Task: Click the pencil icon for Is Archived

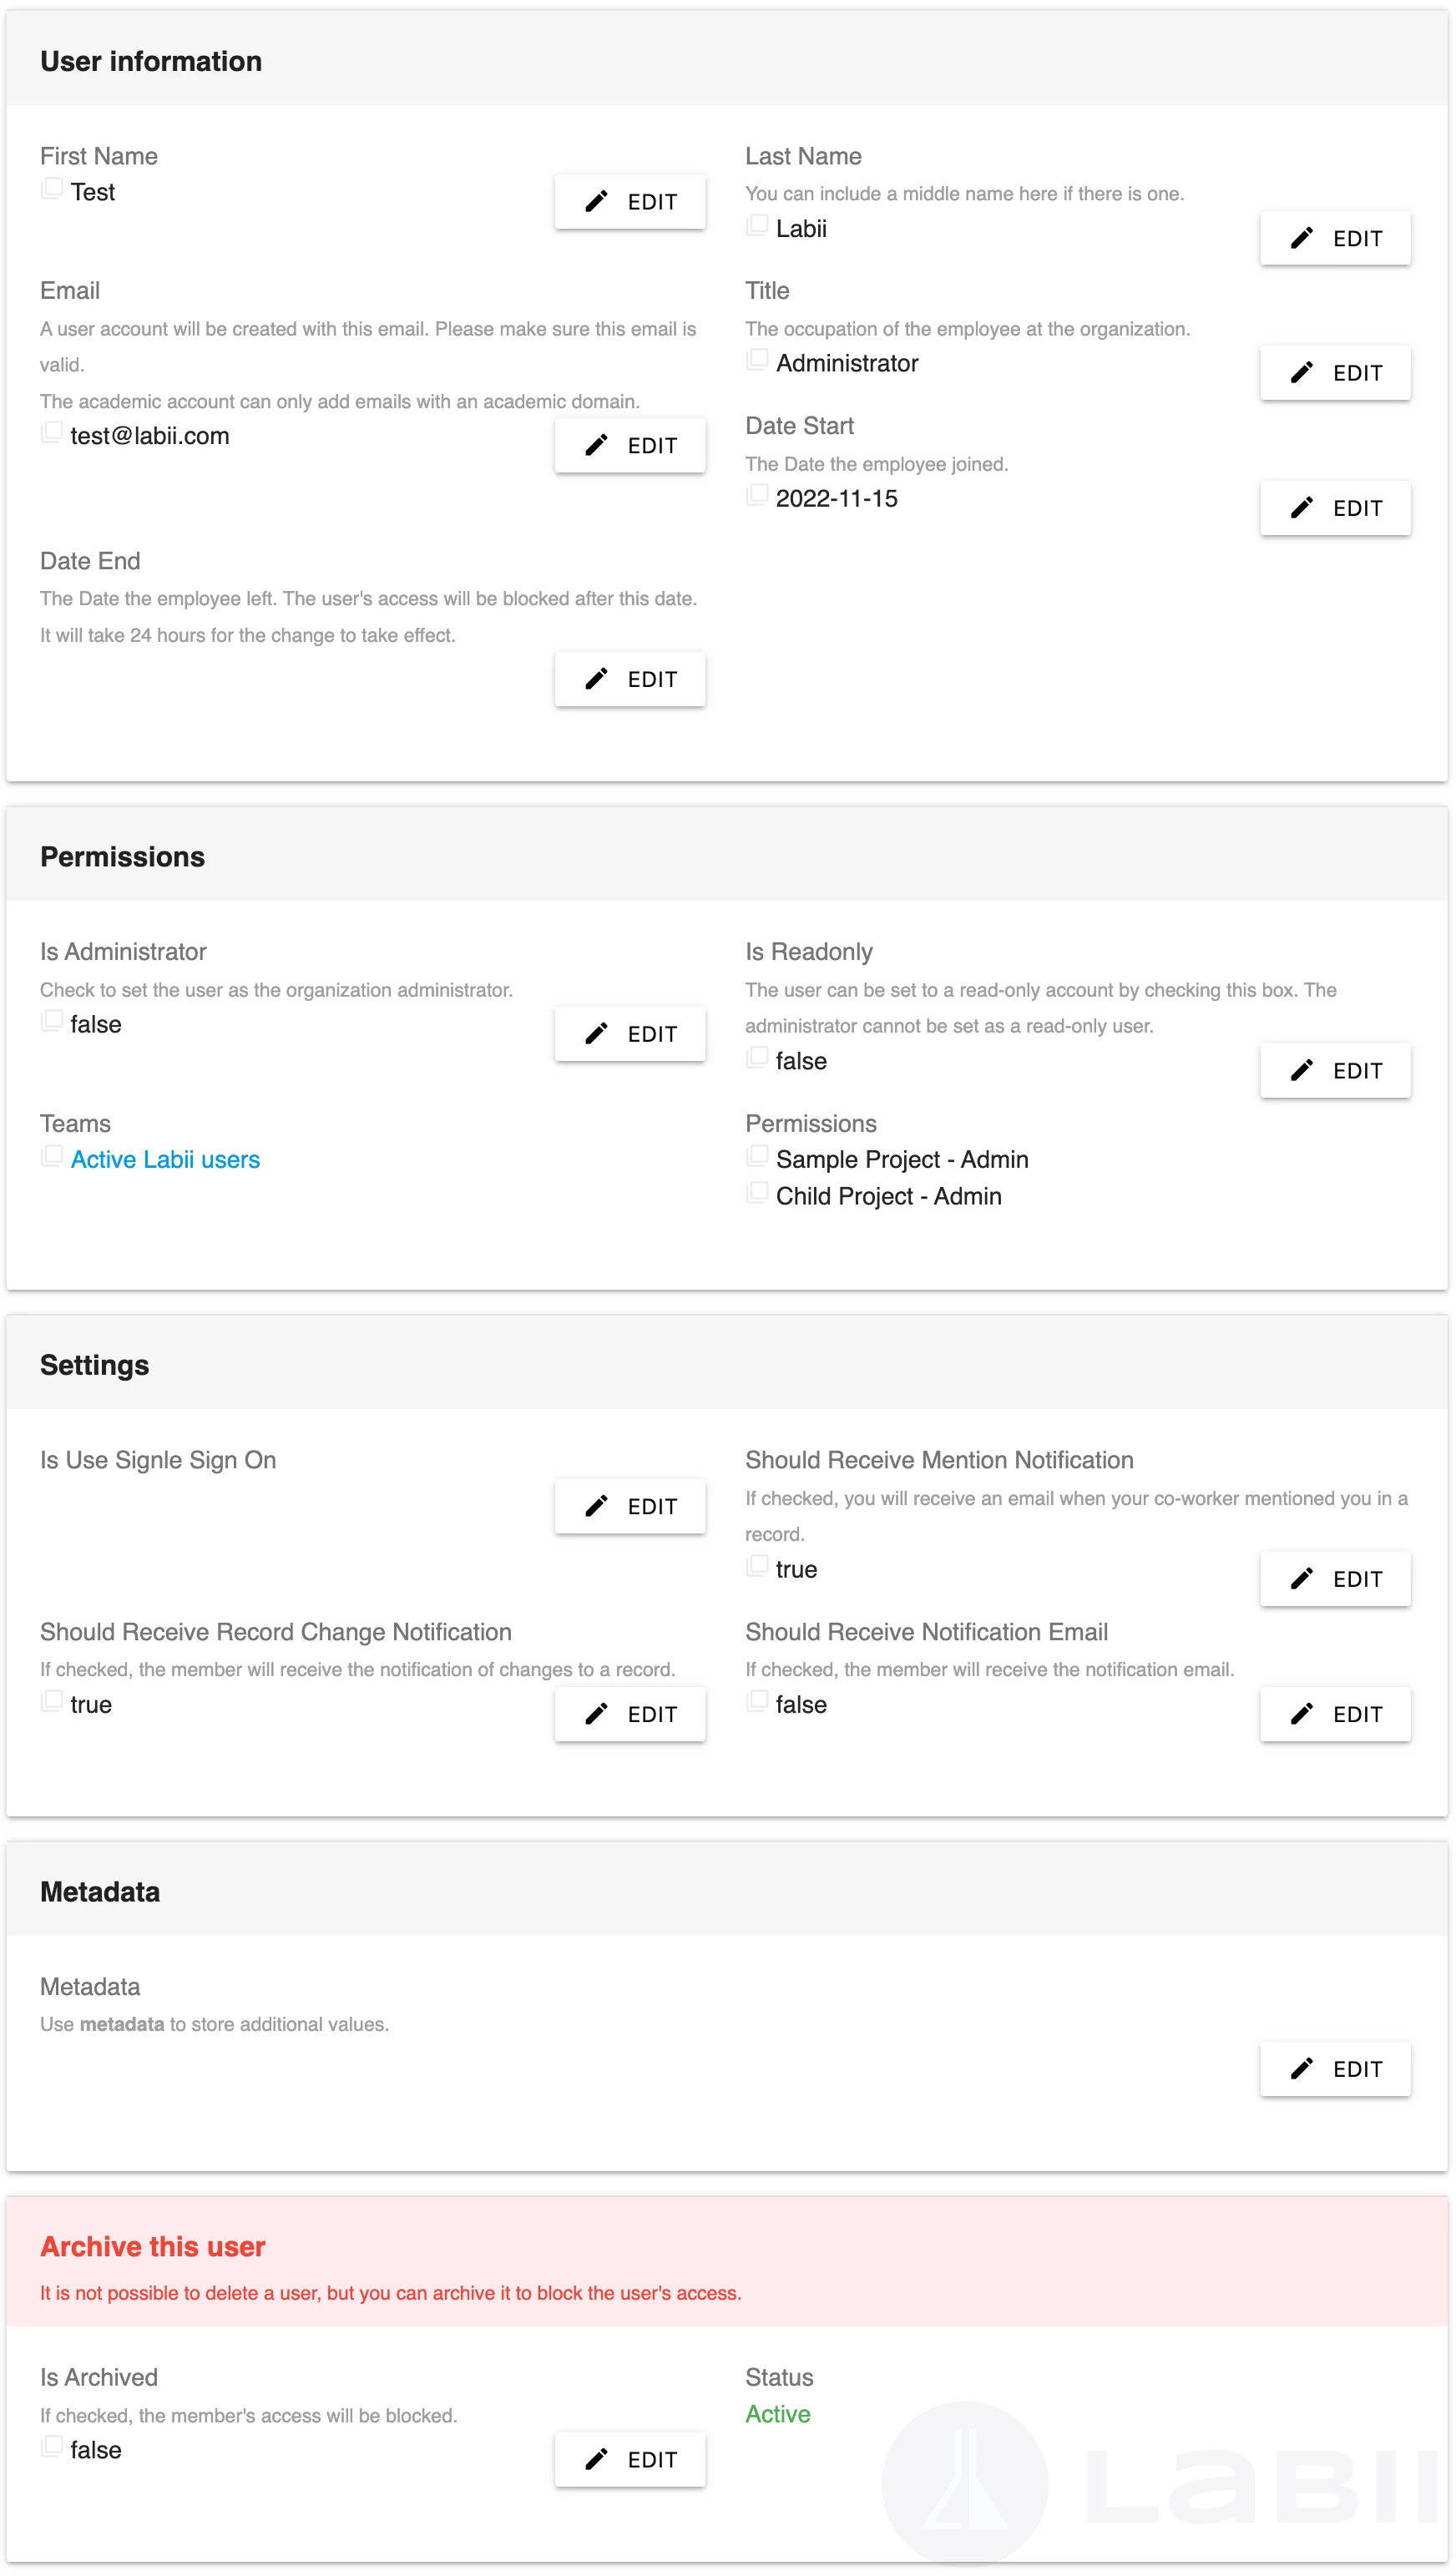Action: click(596, 2459)
